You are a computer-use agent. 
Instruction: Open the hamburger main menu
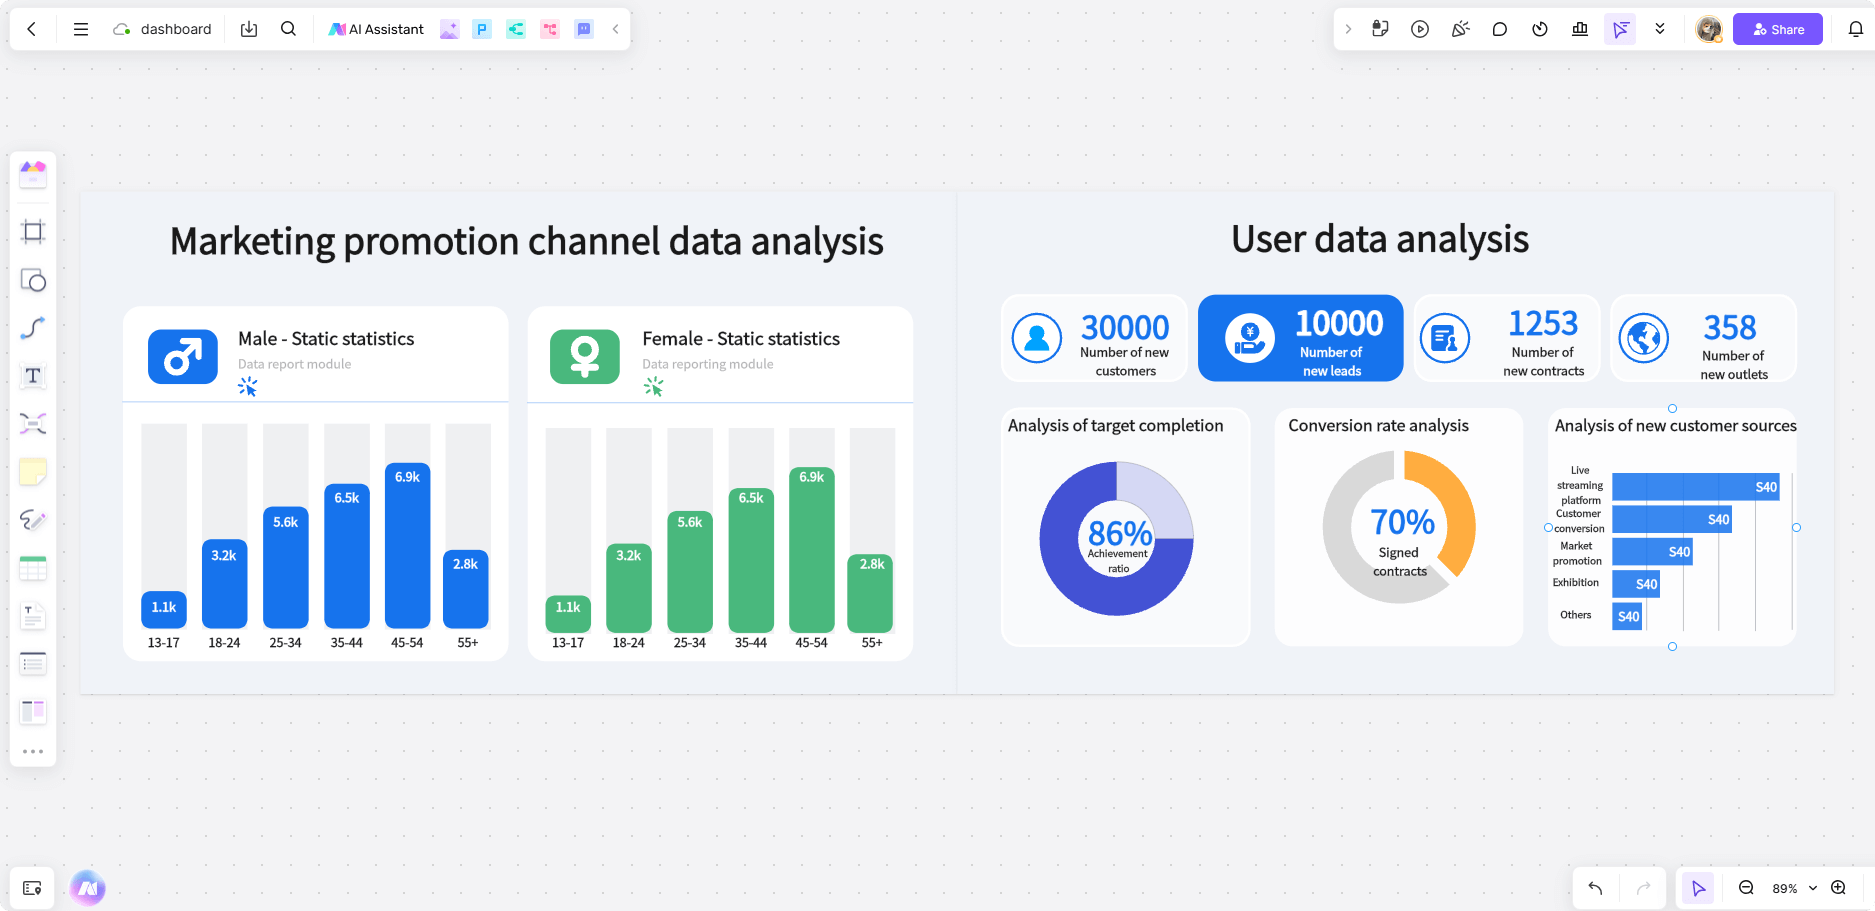[x=81, y=29]
